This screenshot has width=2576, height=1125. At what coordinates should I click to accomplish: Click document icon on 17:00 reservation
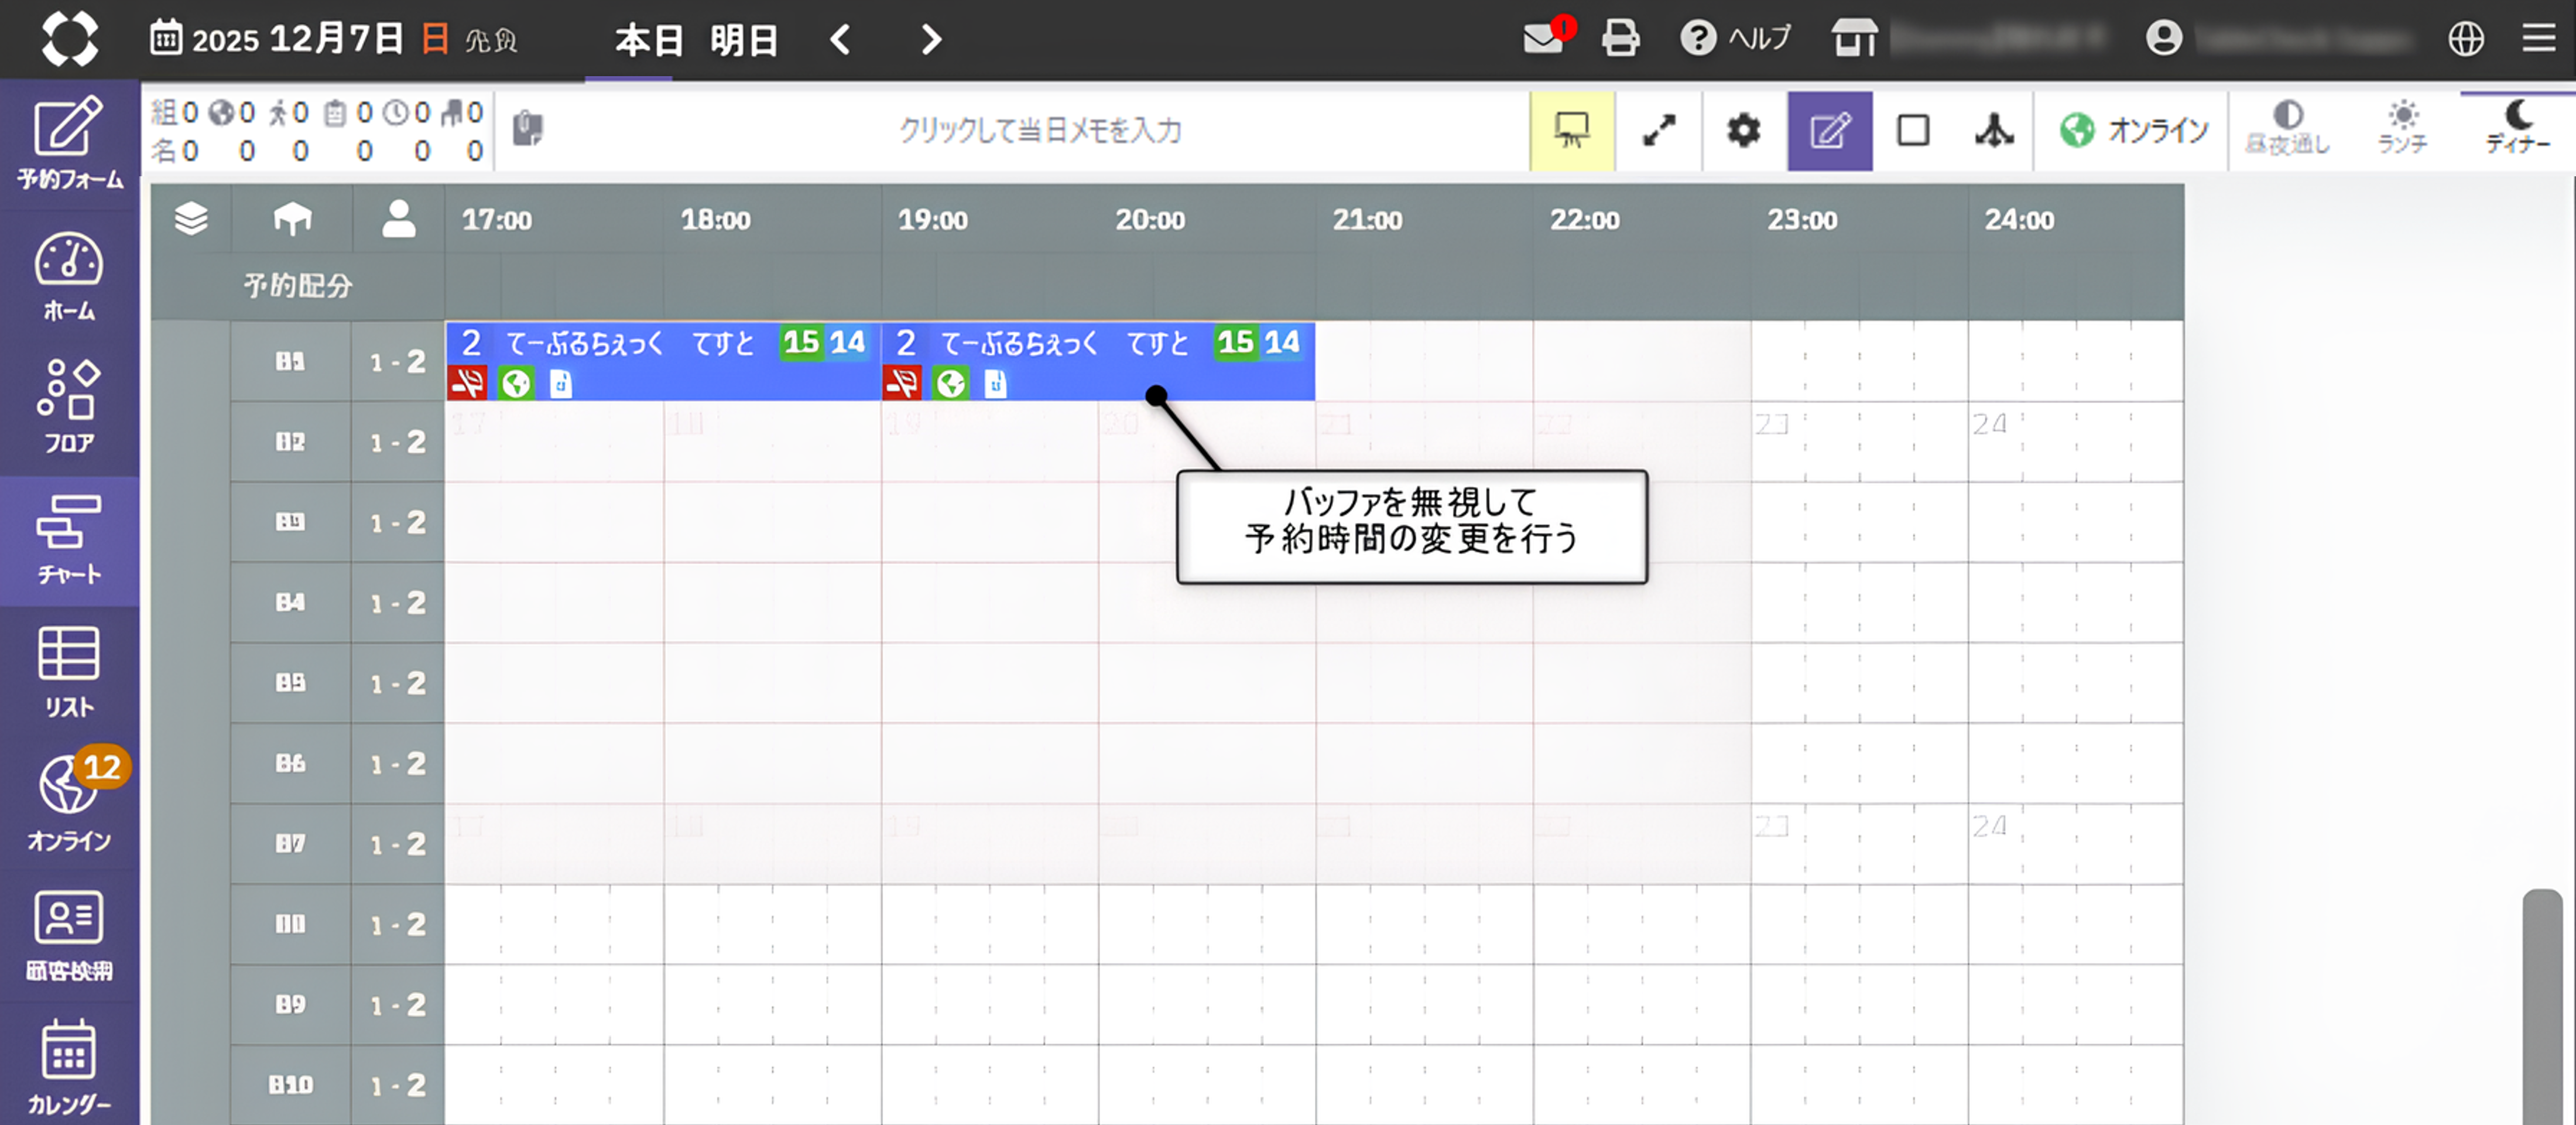pos(561,383)
